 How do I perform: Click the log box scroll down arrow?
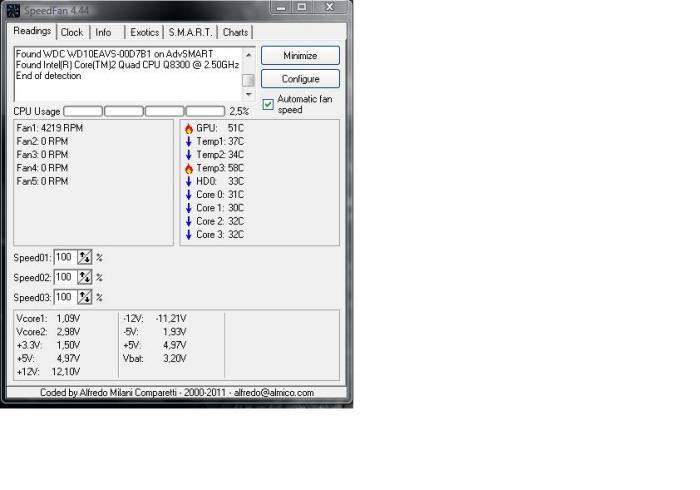249,94
